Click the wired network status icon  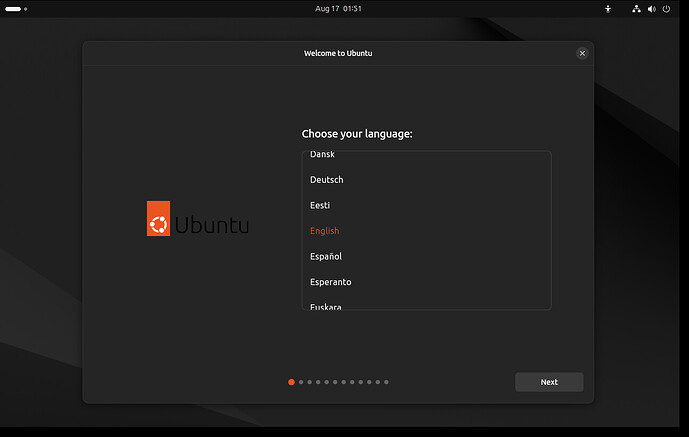[636, 9]
